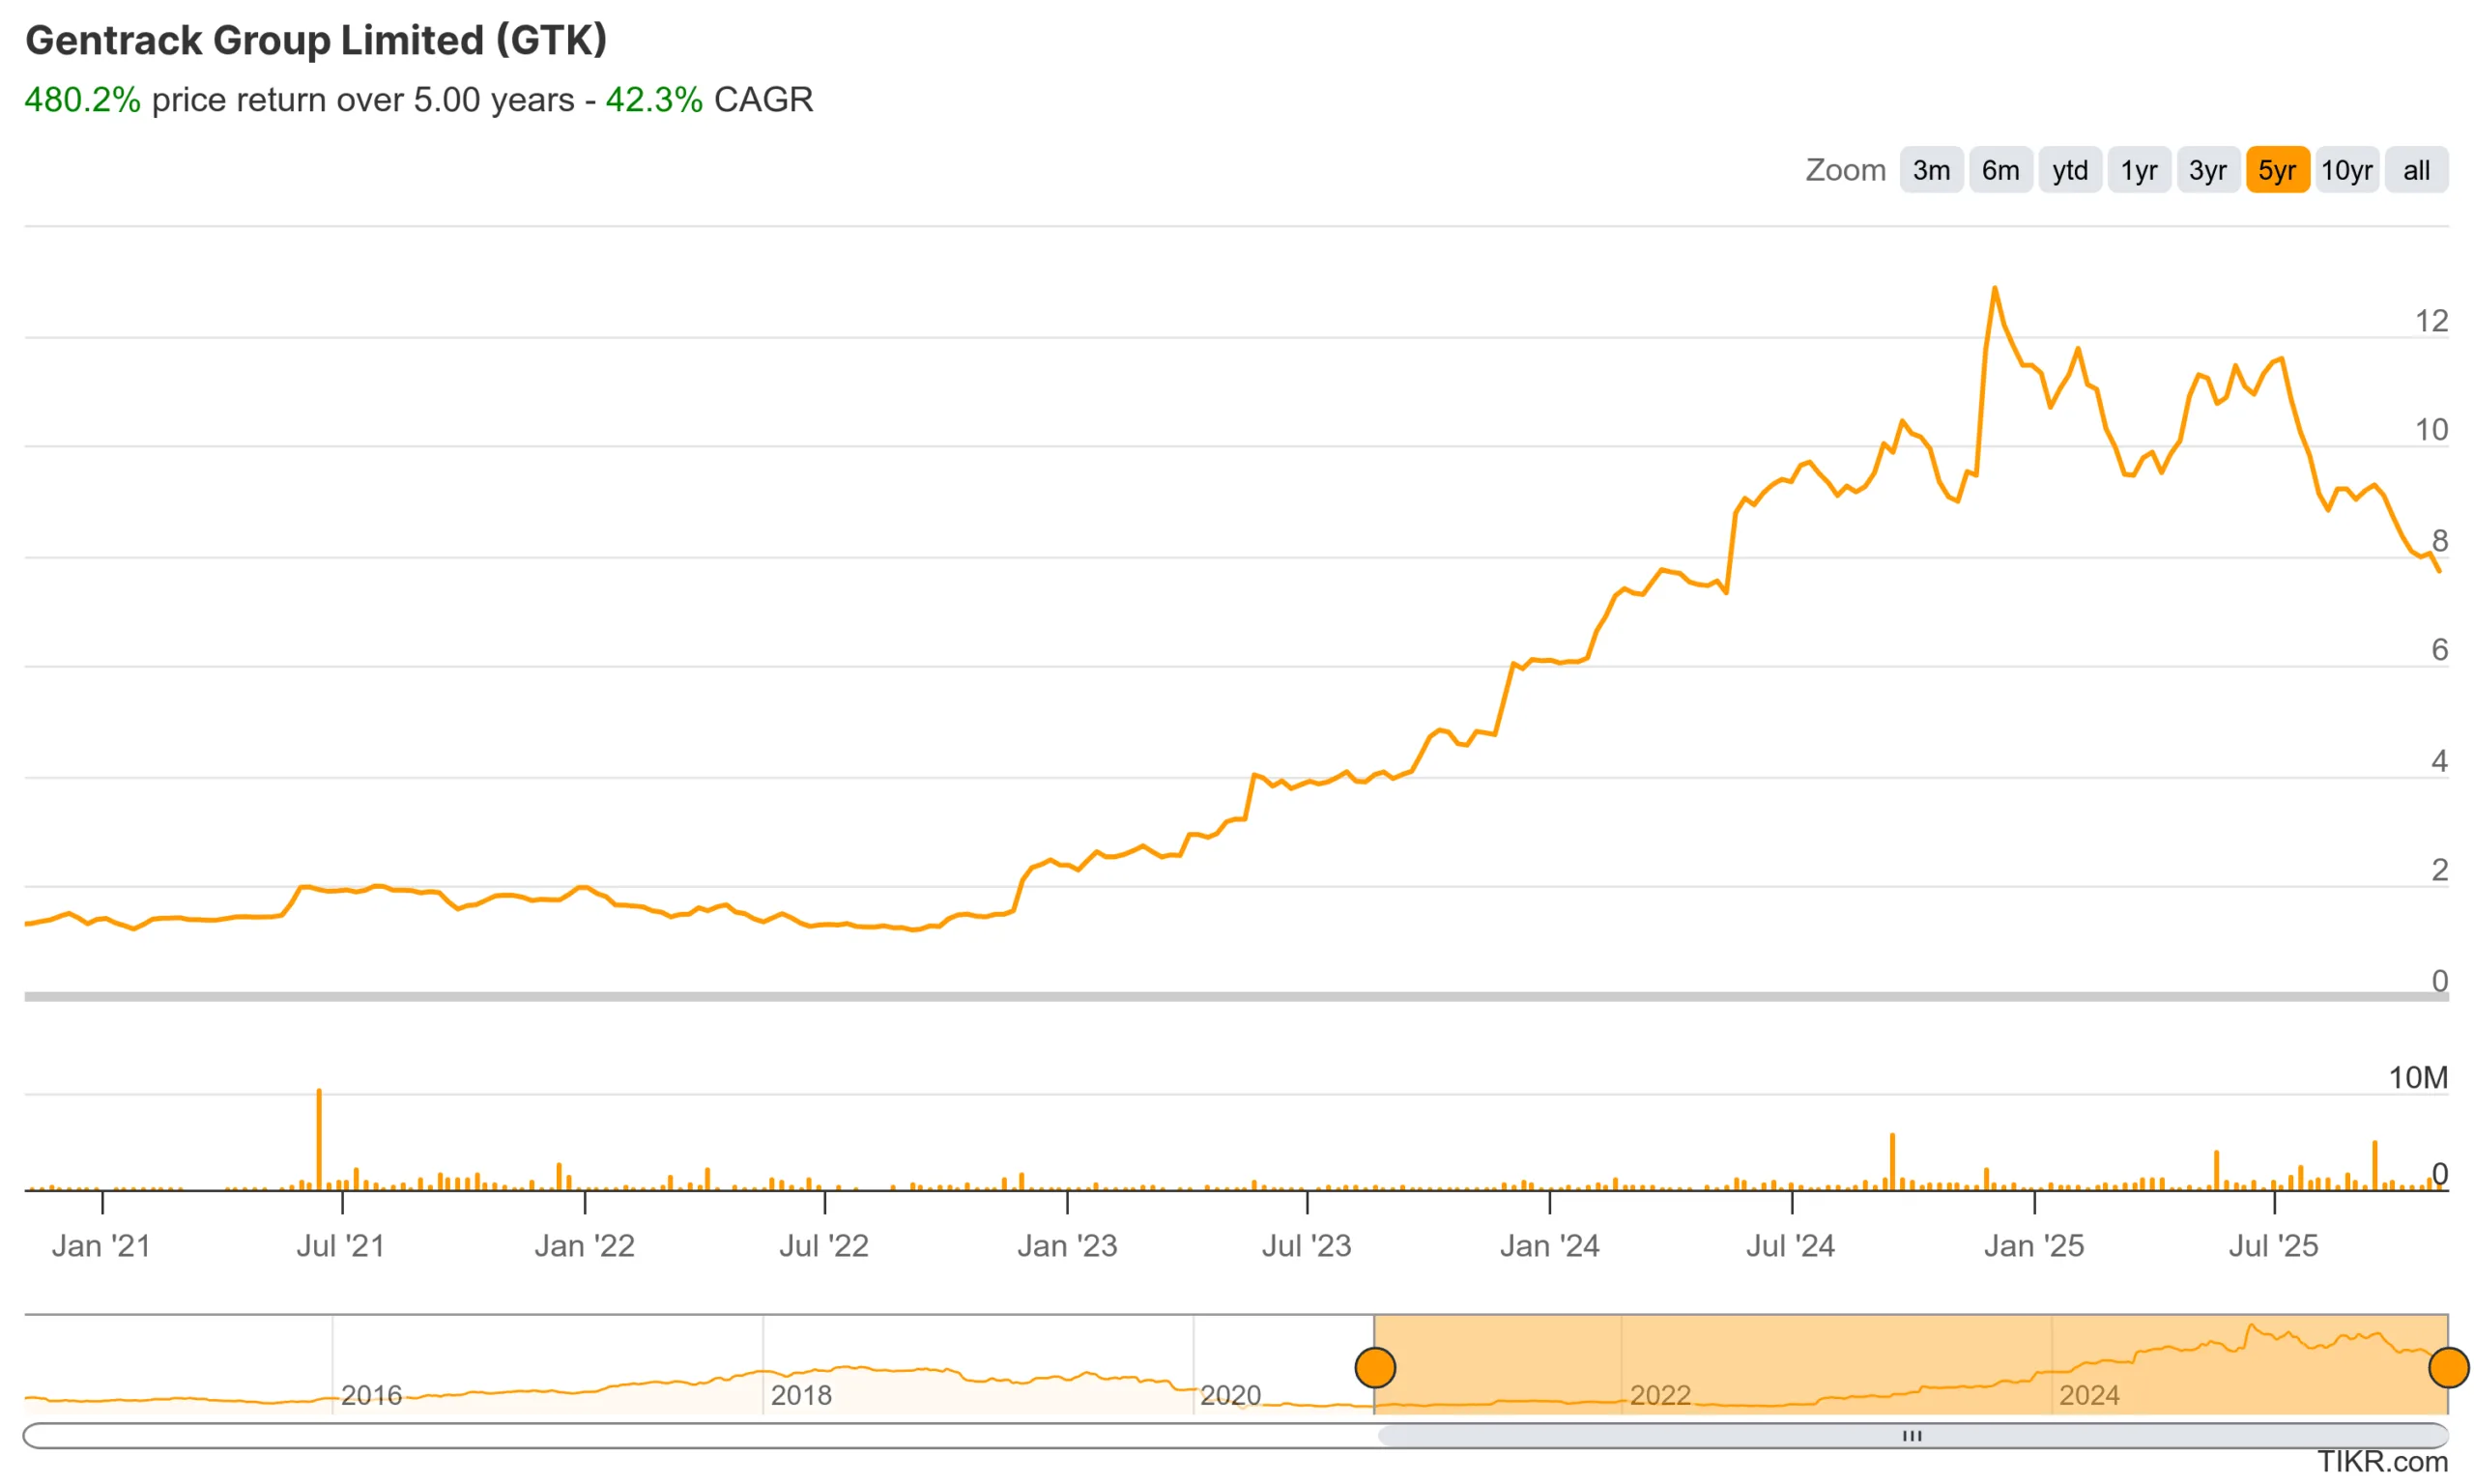The height and width of the screenshot is (1484, 2474).
Task: Switch zoom range to ytd
Action: pos(2070,170)
